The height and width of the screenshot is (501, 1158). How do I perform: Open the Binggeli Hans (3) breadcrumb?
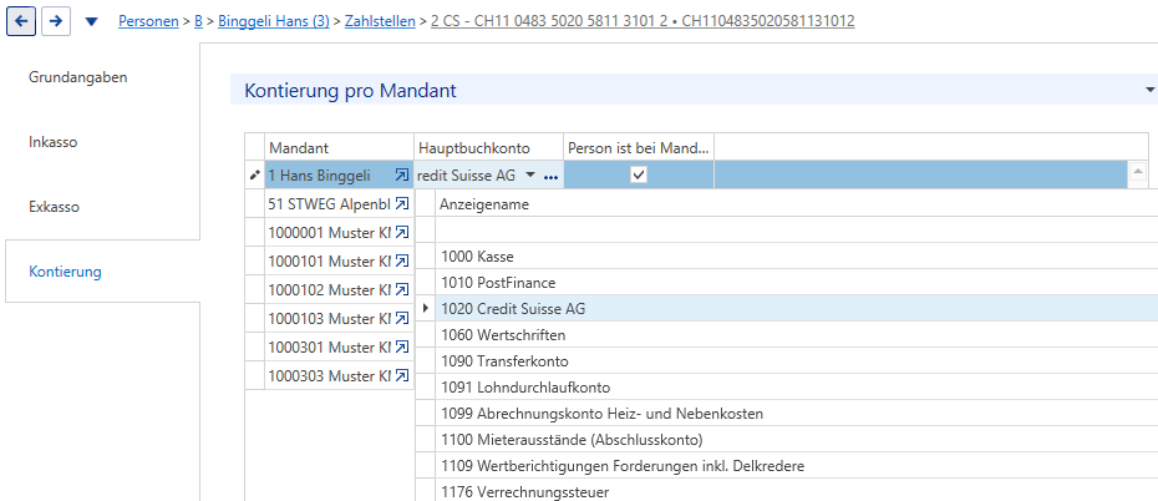[x=273, y=21]
